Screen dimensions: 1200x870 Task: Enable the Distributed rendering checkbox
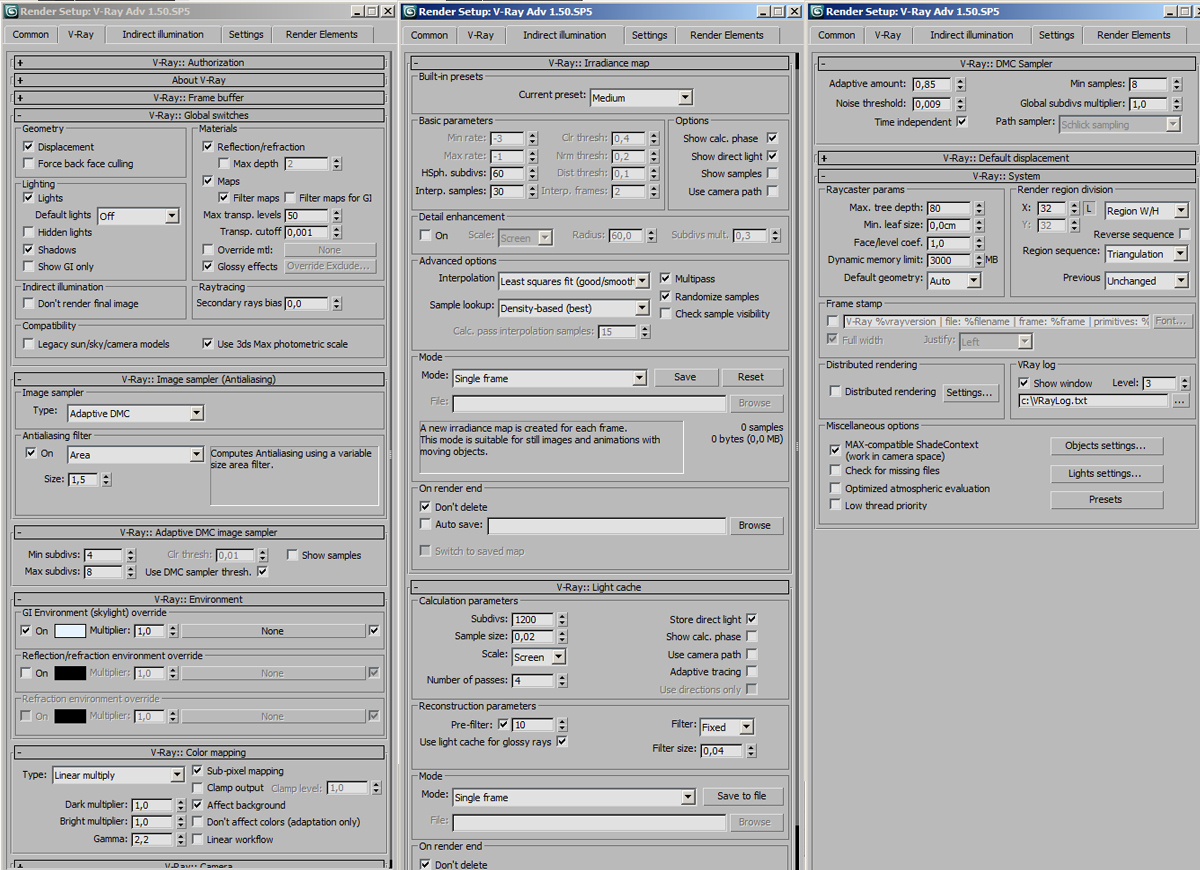pyautogui.click(x=835, y=392)
